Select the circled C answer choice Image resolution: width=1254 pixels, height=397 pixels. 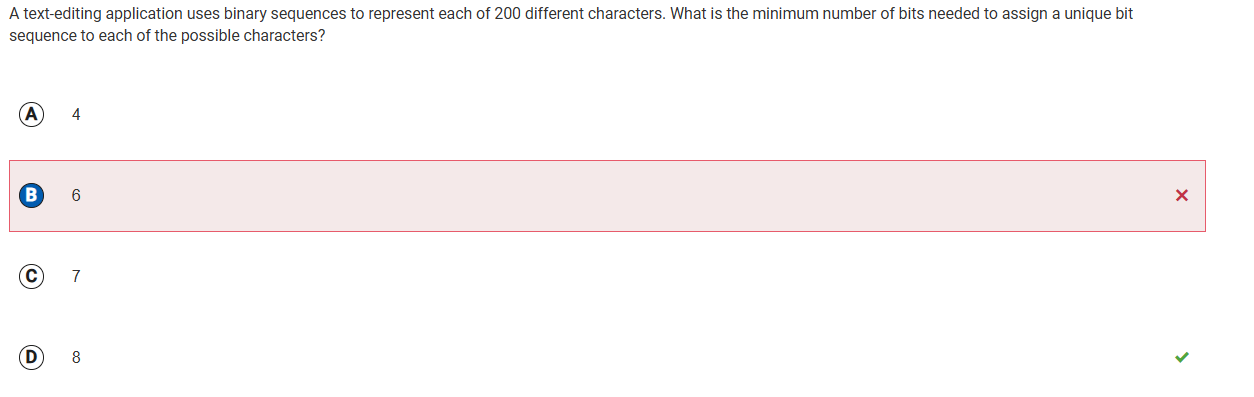click(x=32, y=276)
